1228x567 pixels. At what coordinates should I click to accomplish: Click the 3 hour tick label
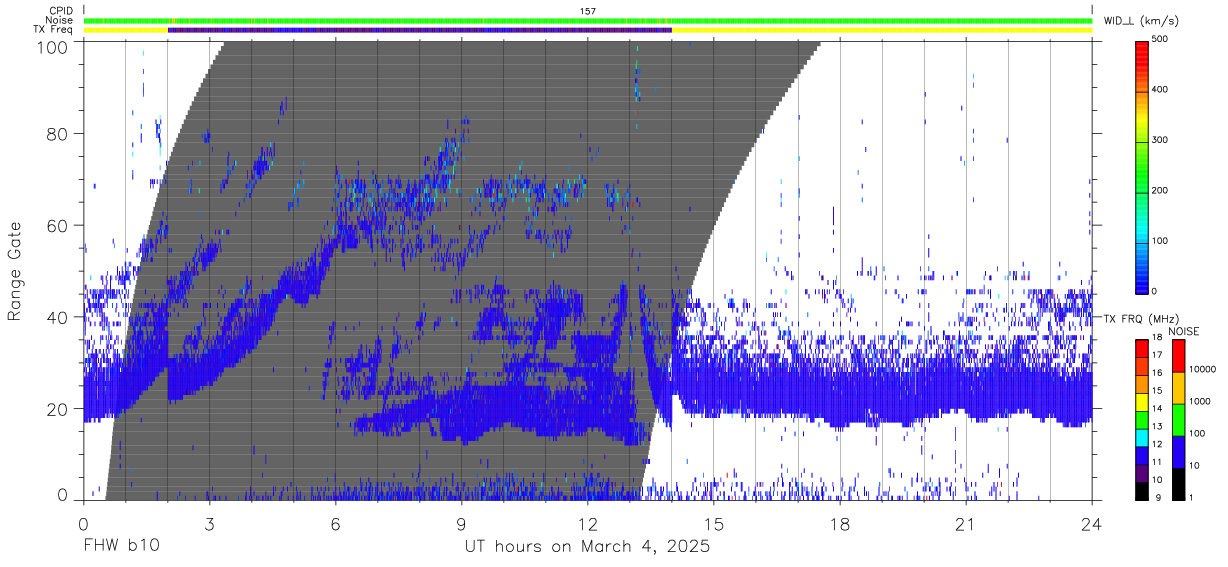pyautogui.click(x=210, y=523)
